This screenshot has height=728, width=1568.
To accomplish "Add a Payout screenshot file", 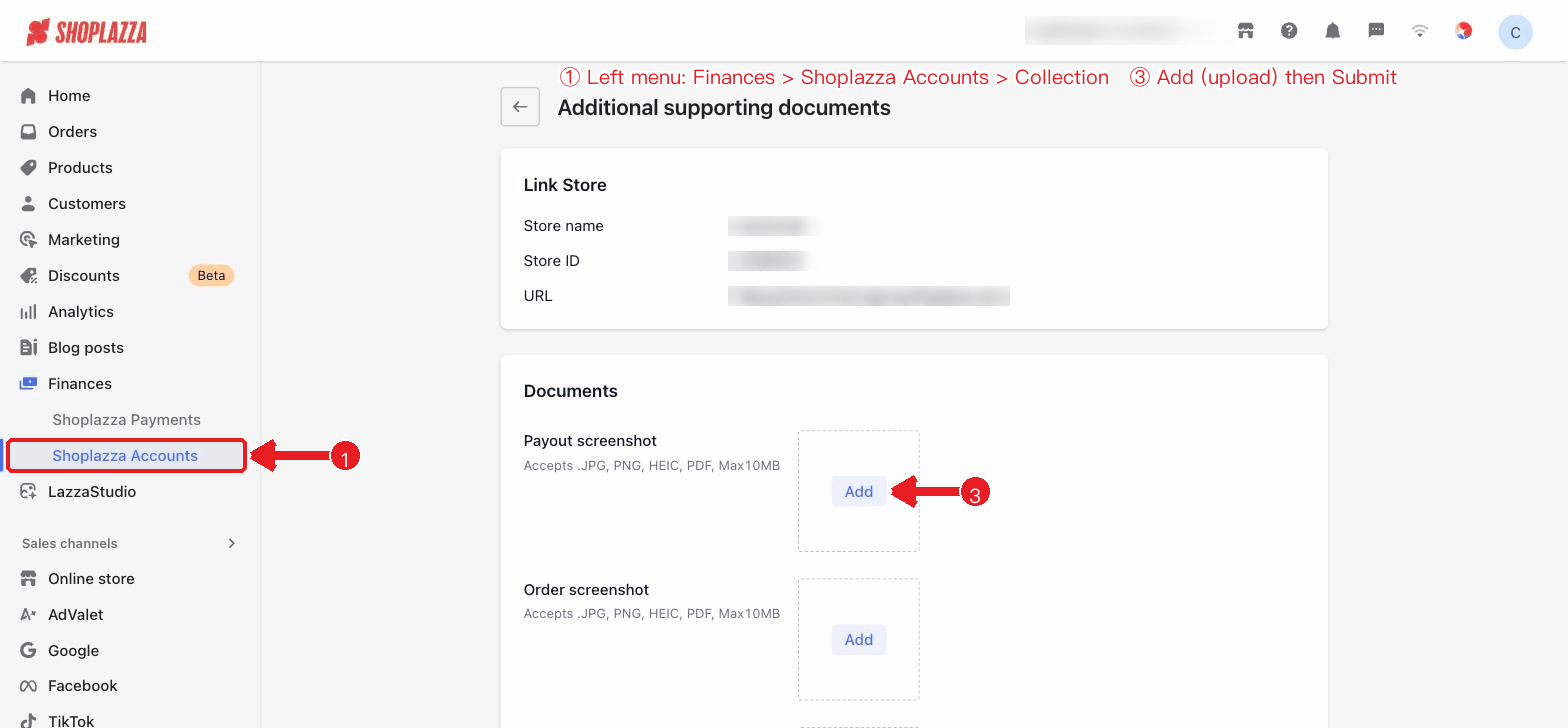I will (859, 491).
